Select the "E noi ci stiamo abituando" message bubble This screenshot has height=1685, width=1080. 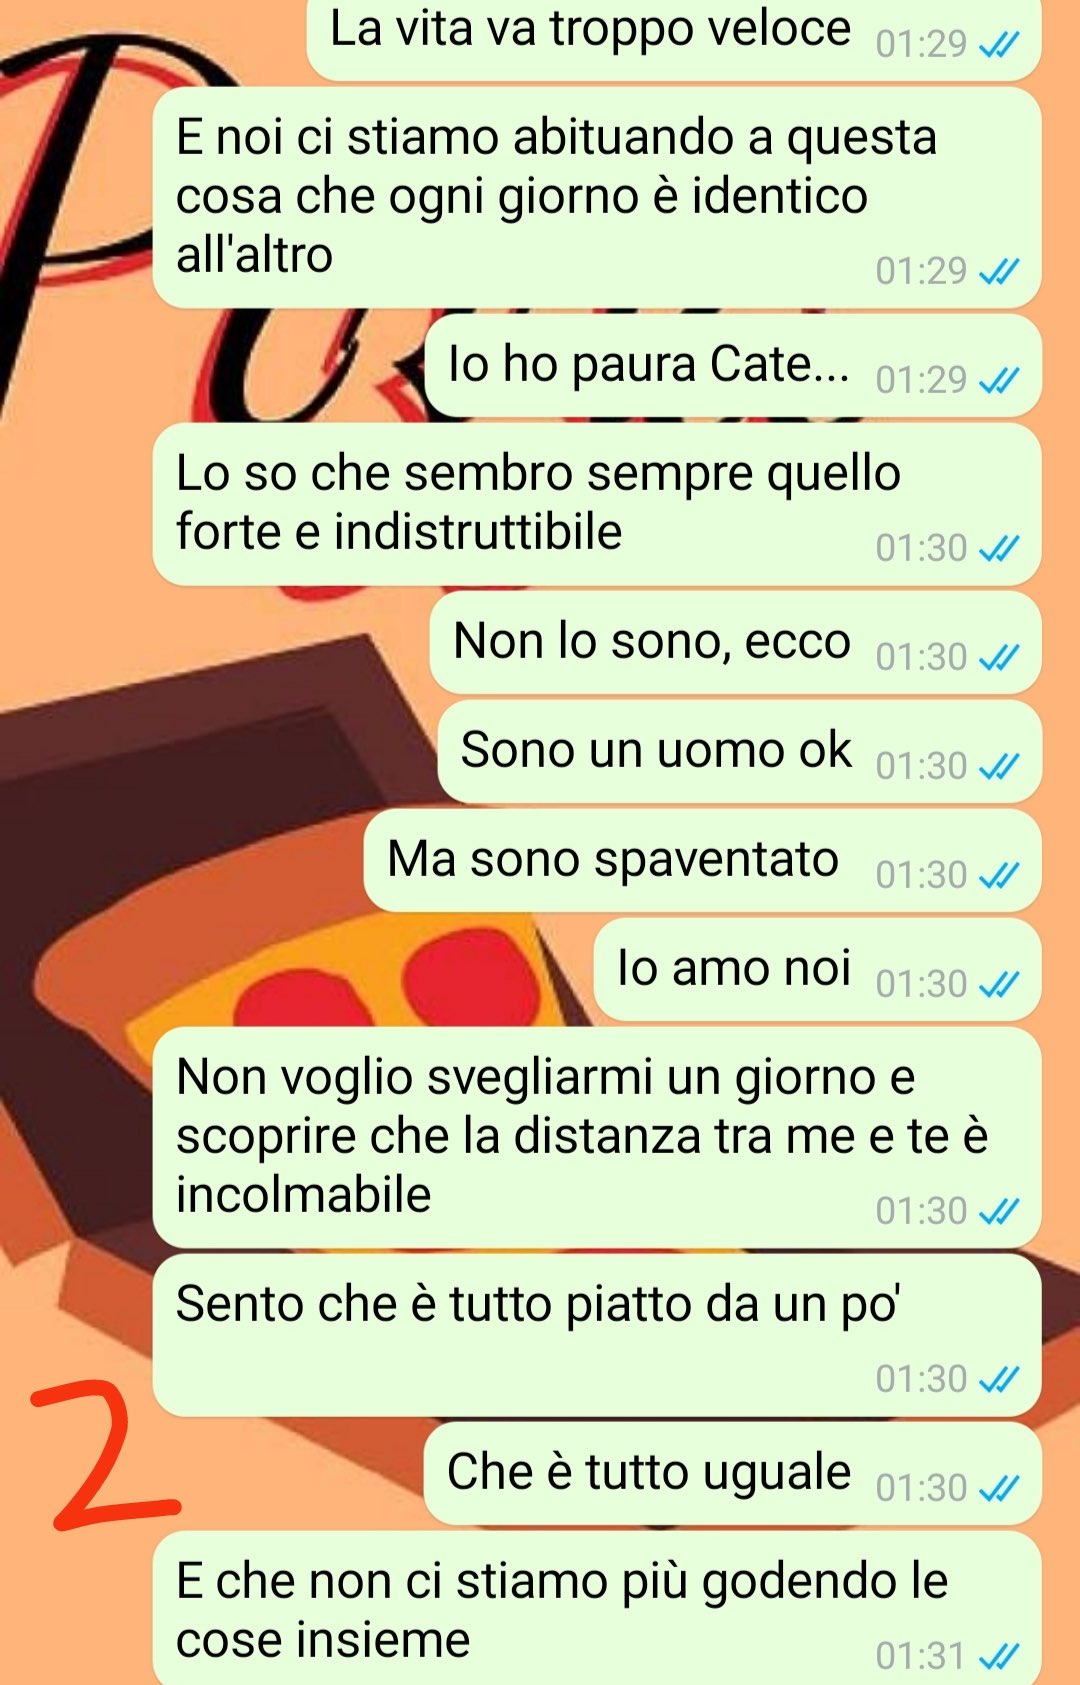click(597, 197)
